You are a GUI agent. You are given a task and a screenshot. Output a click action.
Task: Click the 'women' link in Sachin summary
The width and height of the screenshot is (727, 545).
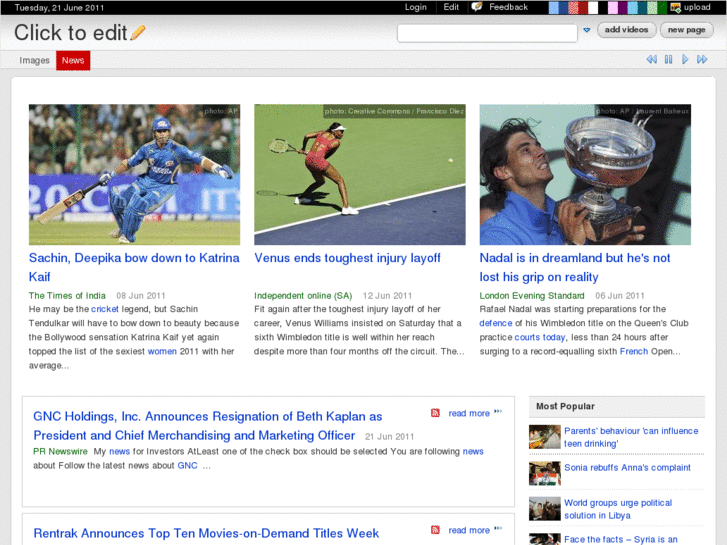pos(162,351)
